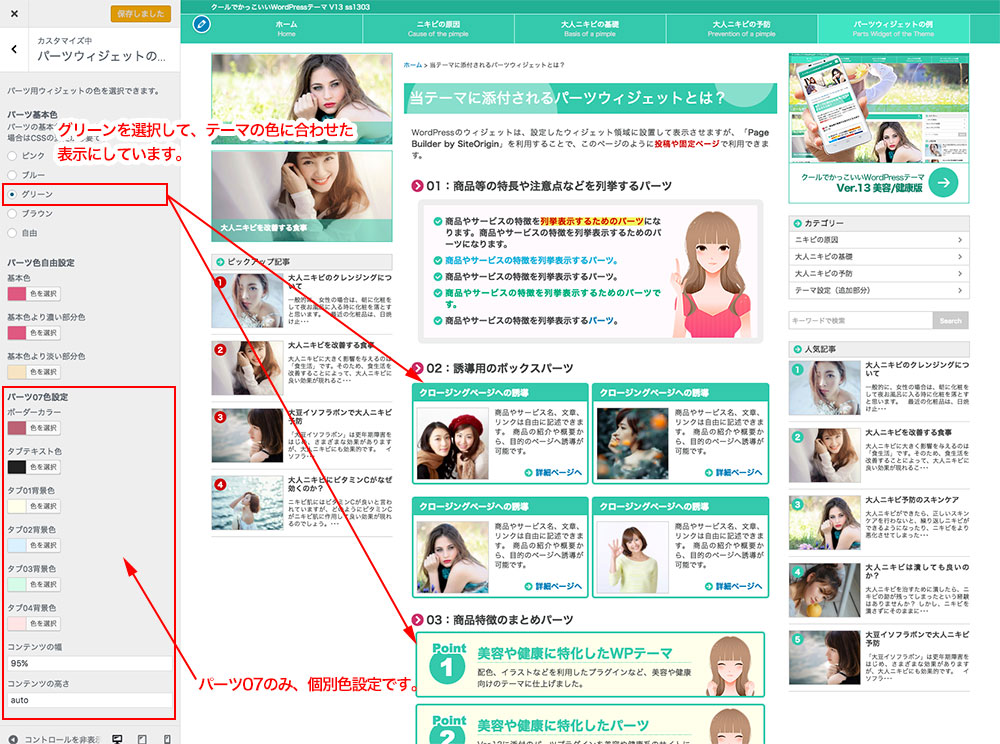Open 詳細ページへ link in the waving woman box
This screenshot has width=1000, height=744.
point(733,586)
